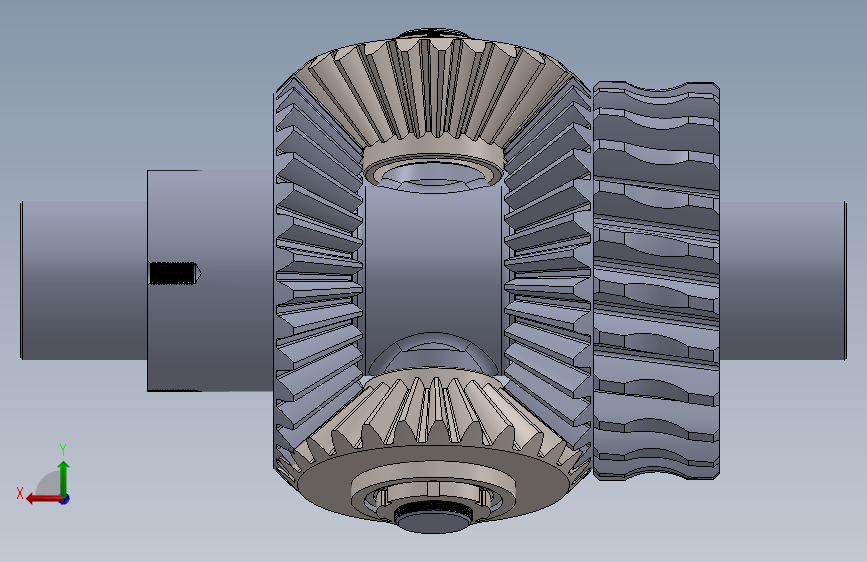
Task: Pick the right gray bevel side gear
Action: (x=547, y=277)
